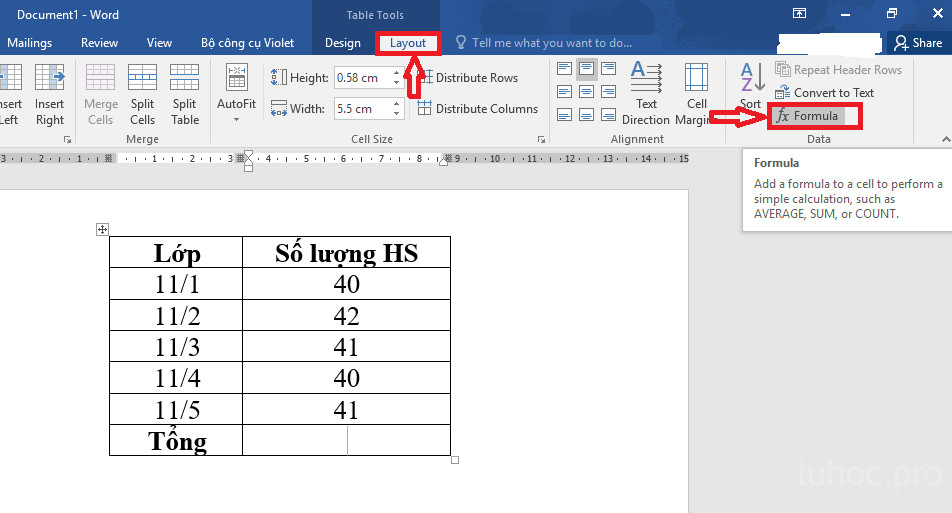Click the empty Tổng total cell

point(346,440)
